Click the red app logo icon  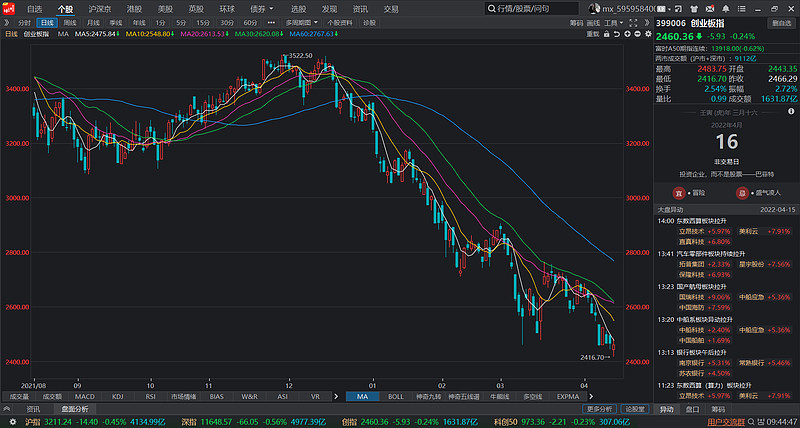coord(8,9)
